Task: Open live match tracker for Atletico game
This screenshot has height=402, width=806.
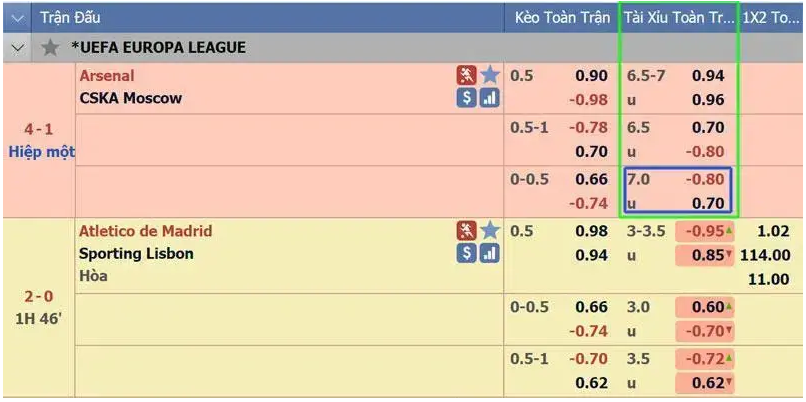Action: [466, 231]
